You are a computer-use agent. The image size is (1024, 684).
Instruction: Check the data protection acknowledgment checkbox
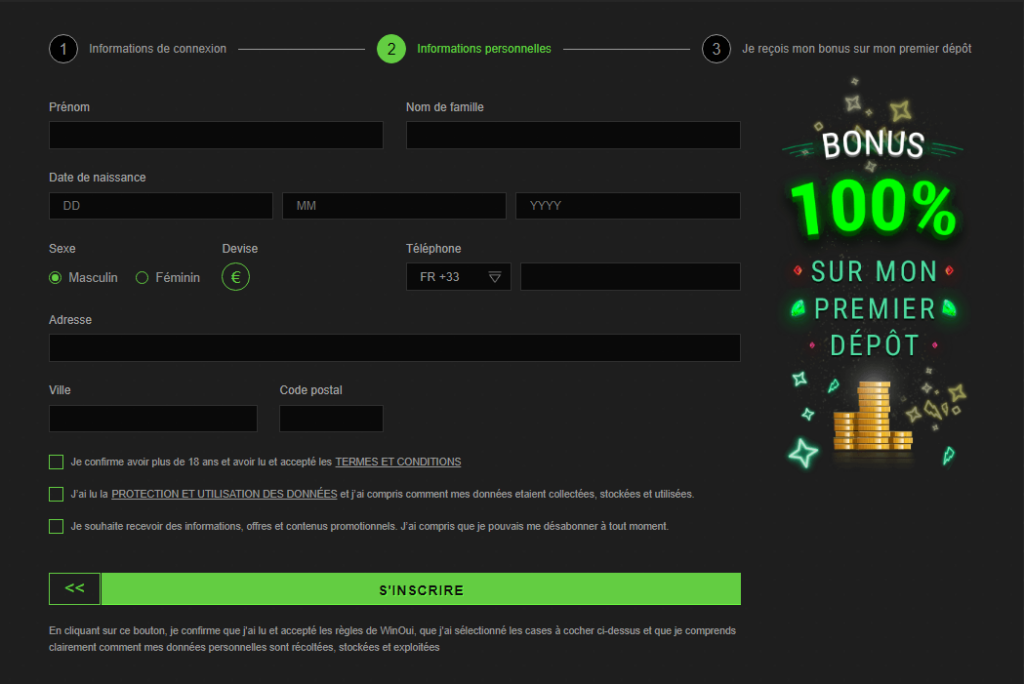[x=56, y=493]
